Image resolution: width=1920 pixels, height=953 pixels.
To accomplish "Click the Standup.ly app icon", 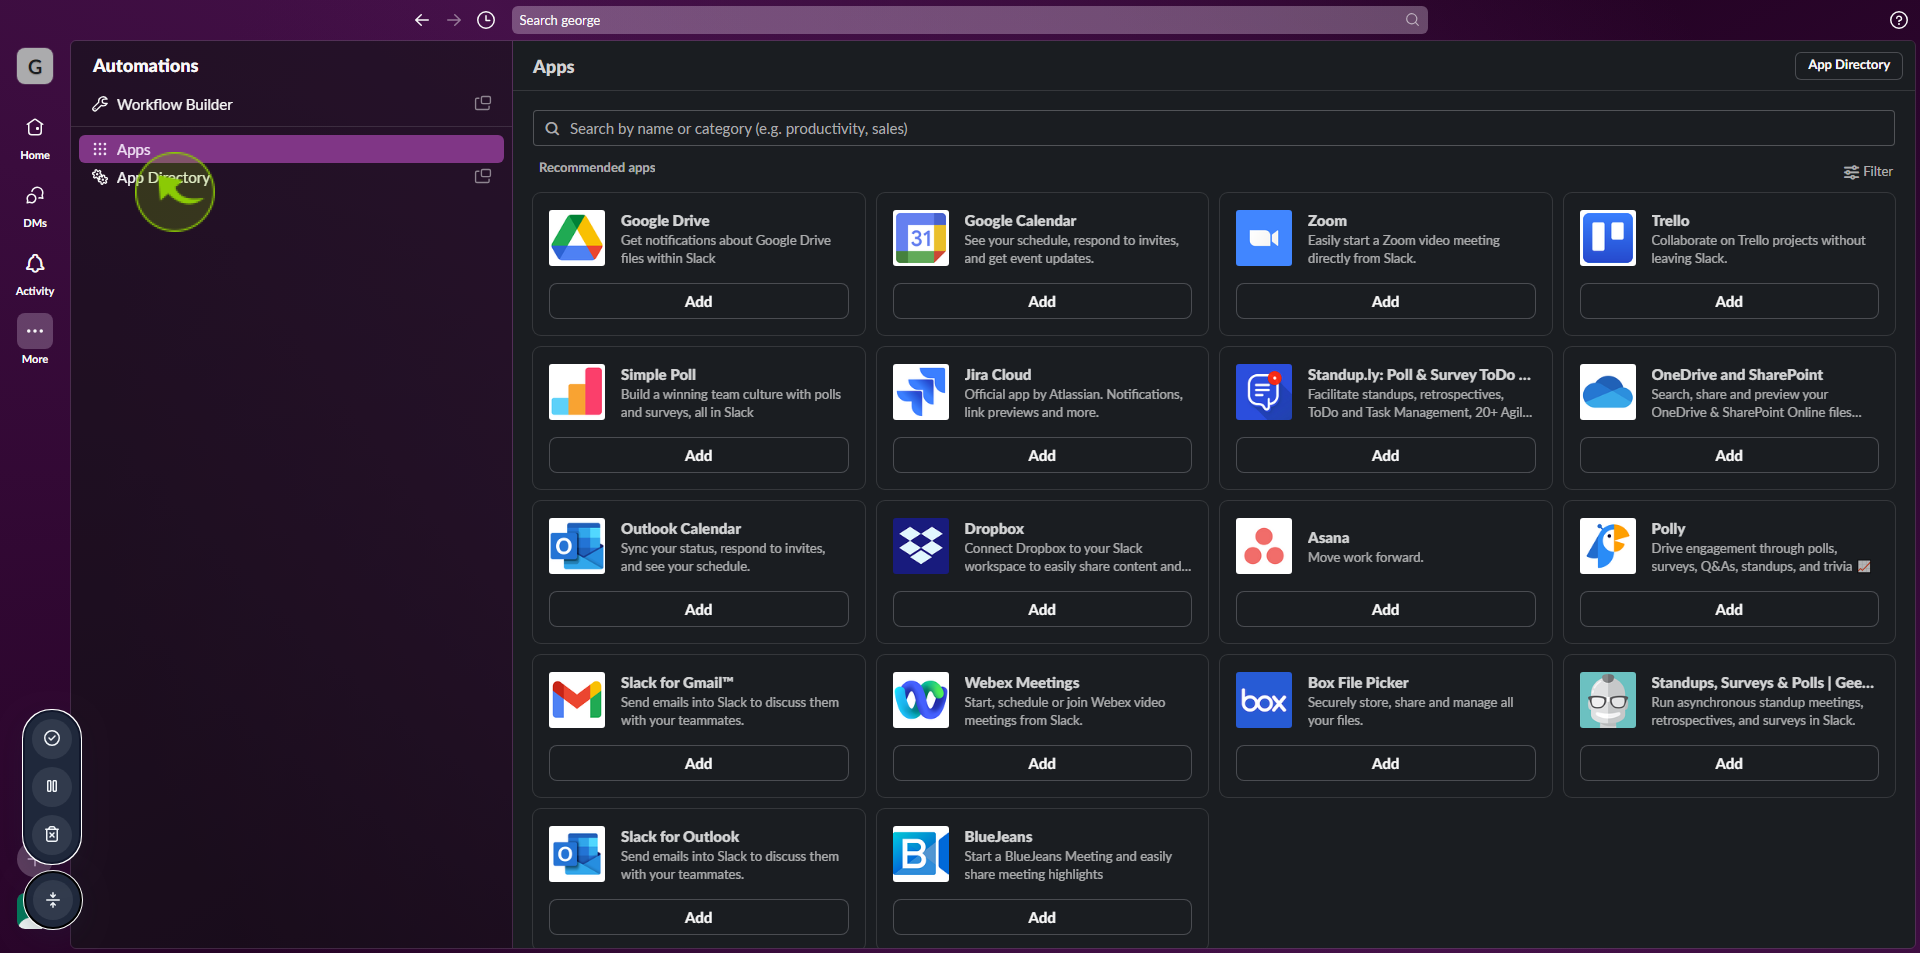I will (1264, 392).
